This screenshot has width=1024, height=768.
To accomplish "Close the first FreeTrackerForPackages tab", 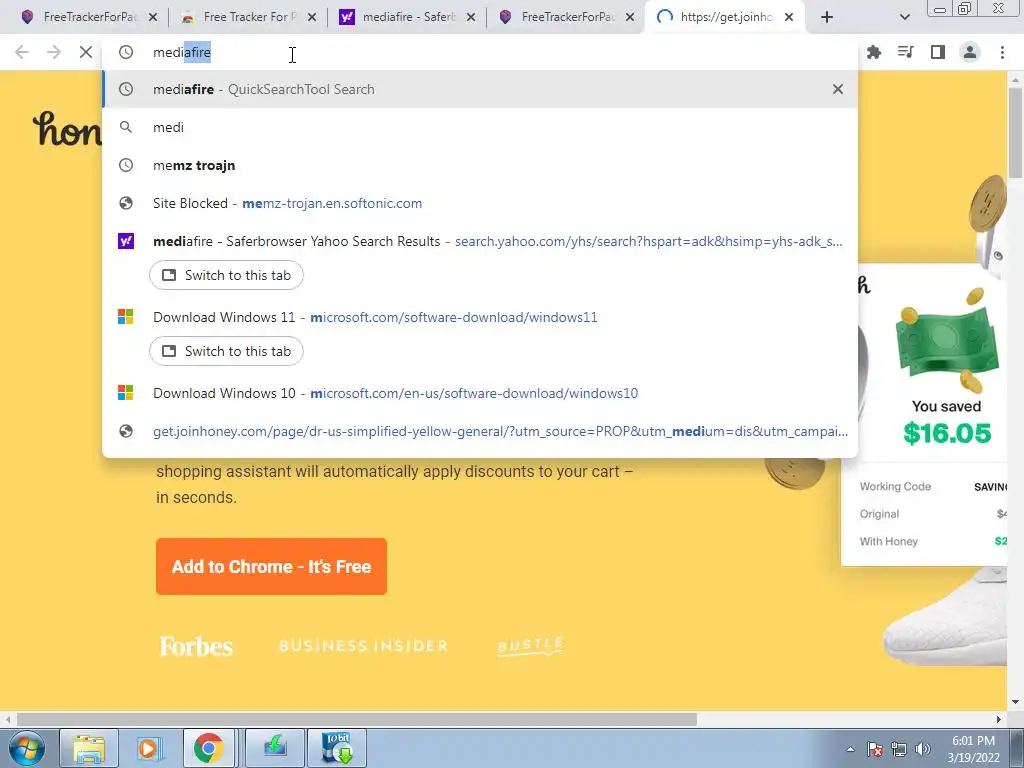I will click(153, 17).
